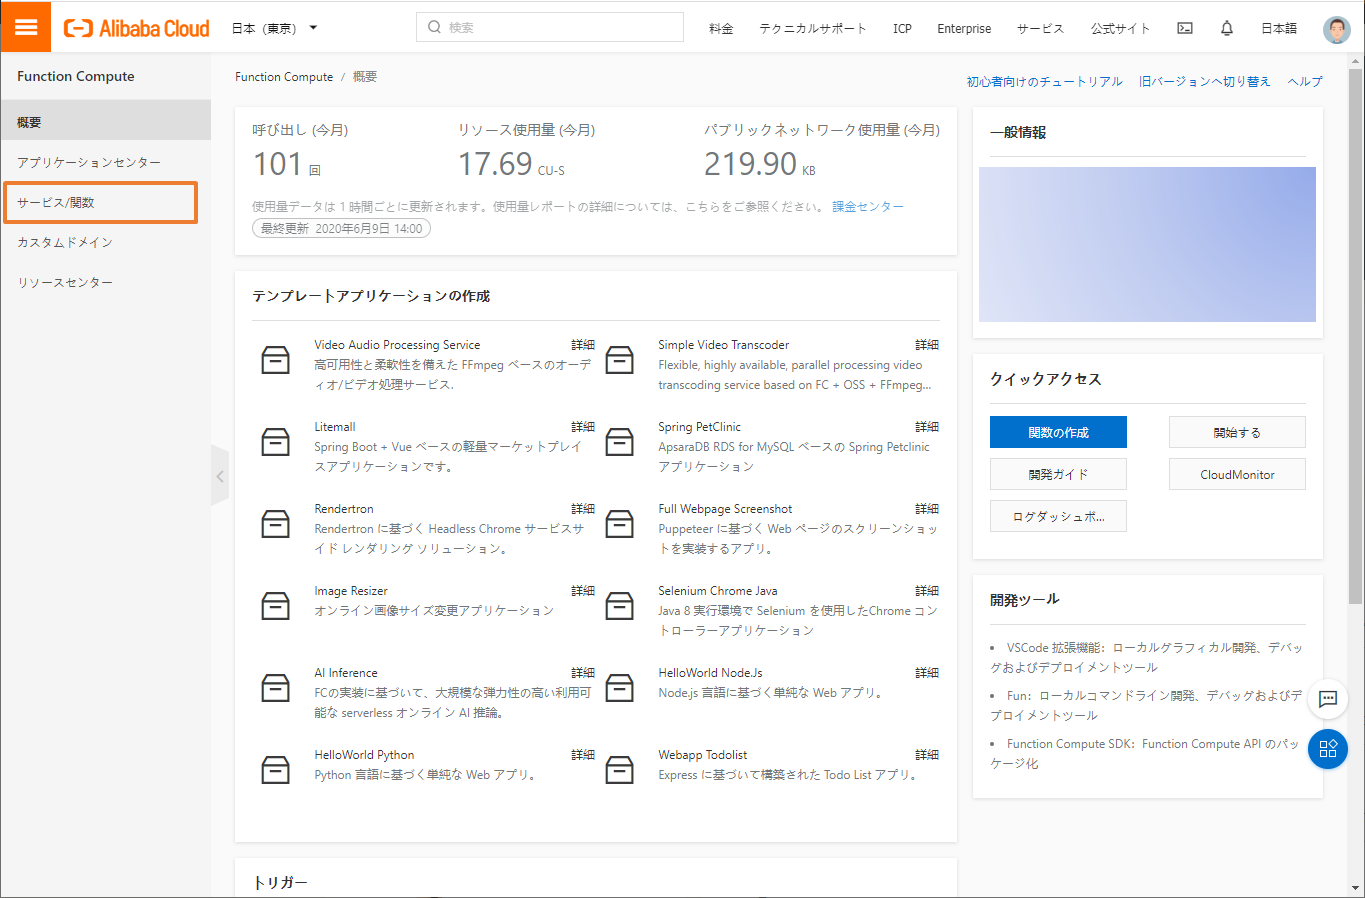
Task: Click Function Compute breadcrumb link
Action: click(x=284, y=76)
